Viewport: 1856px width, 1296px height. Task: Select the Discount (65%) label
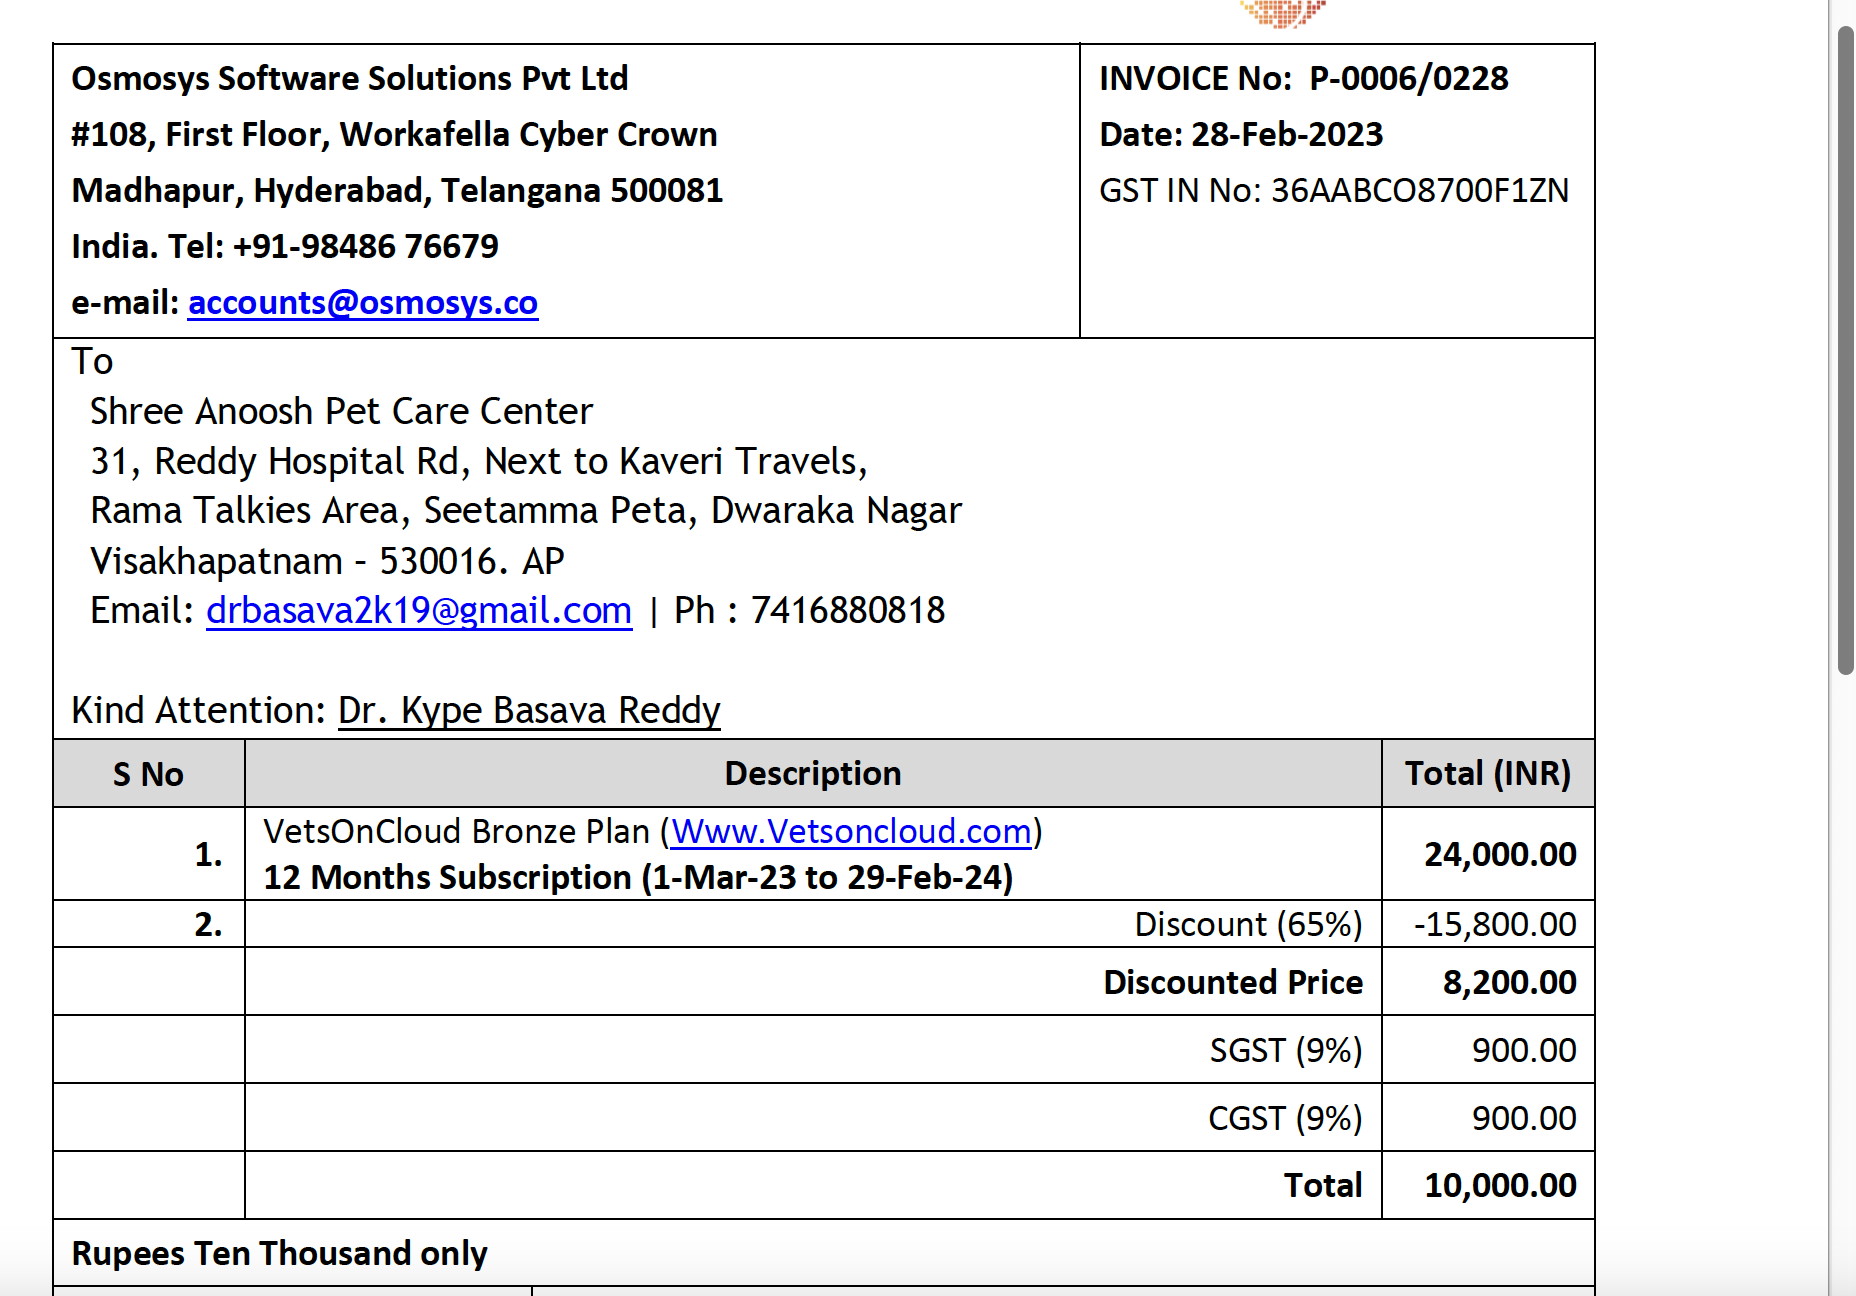[1248, 924]
